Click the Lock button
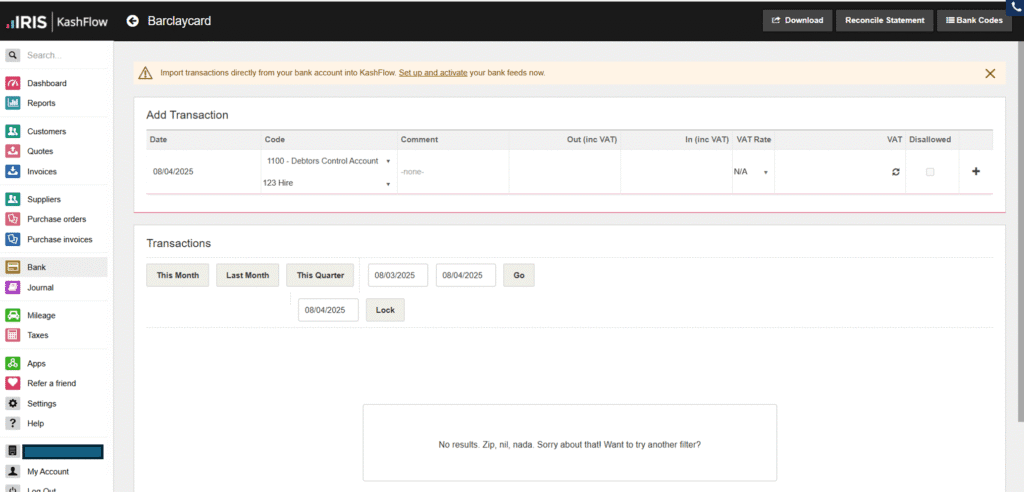The height and width of the screenshot is (492, 1024). tap(385, 310)
